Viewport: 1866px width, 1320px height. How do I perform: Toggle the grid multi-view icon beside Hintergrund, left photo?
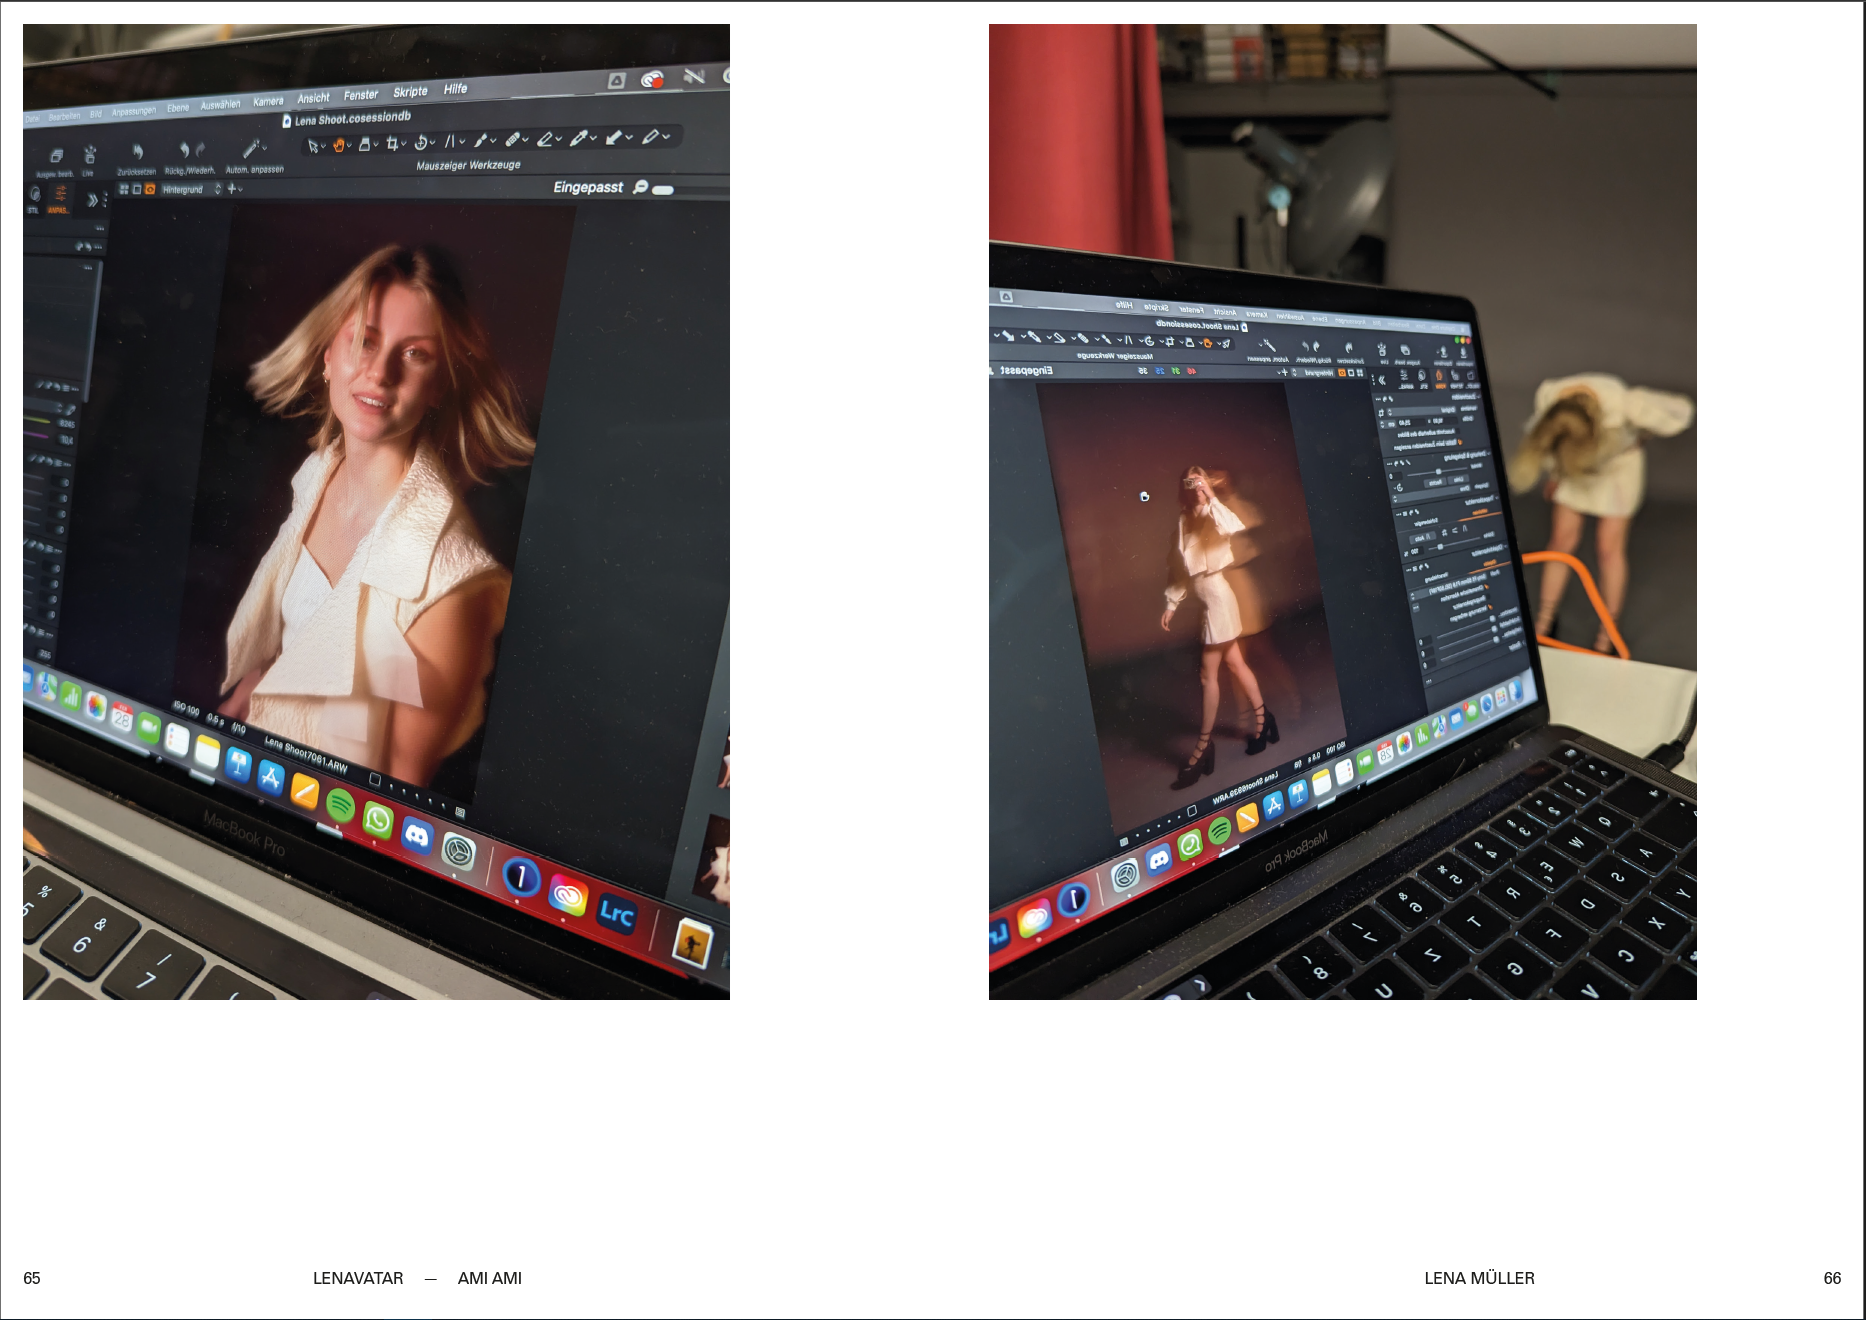(124, 189)
